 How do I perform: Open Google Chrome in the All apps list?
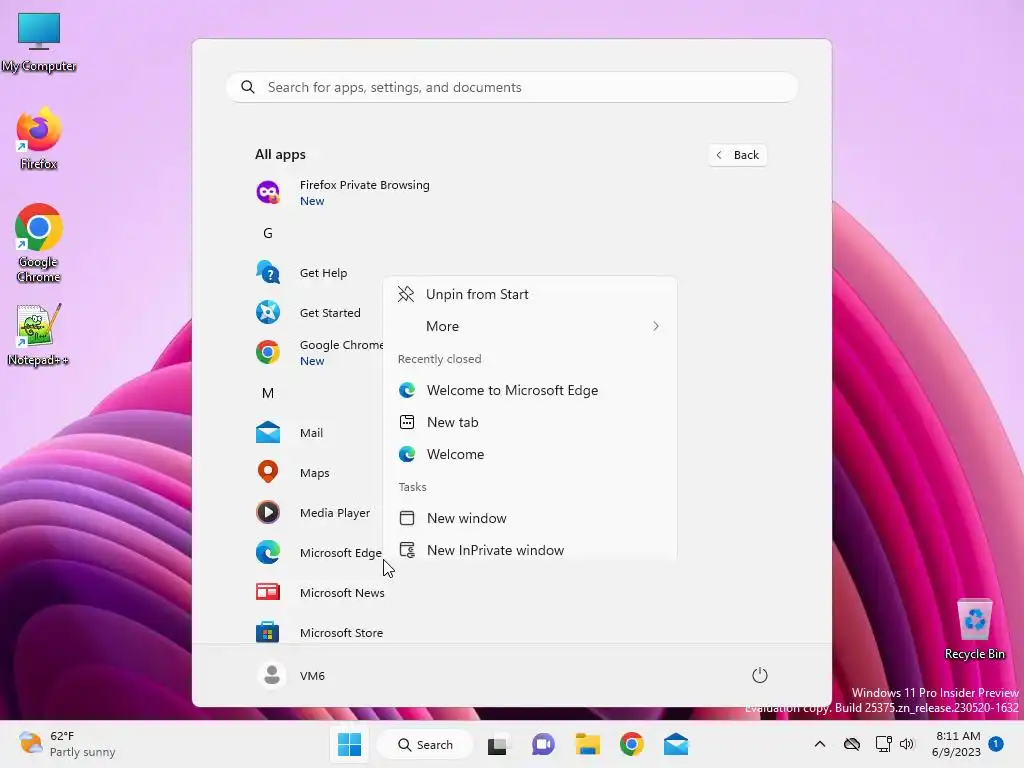pos(319,352)
